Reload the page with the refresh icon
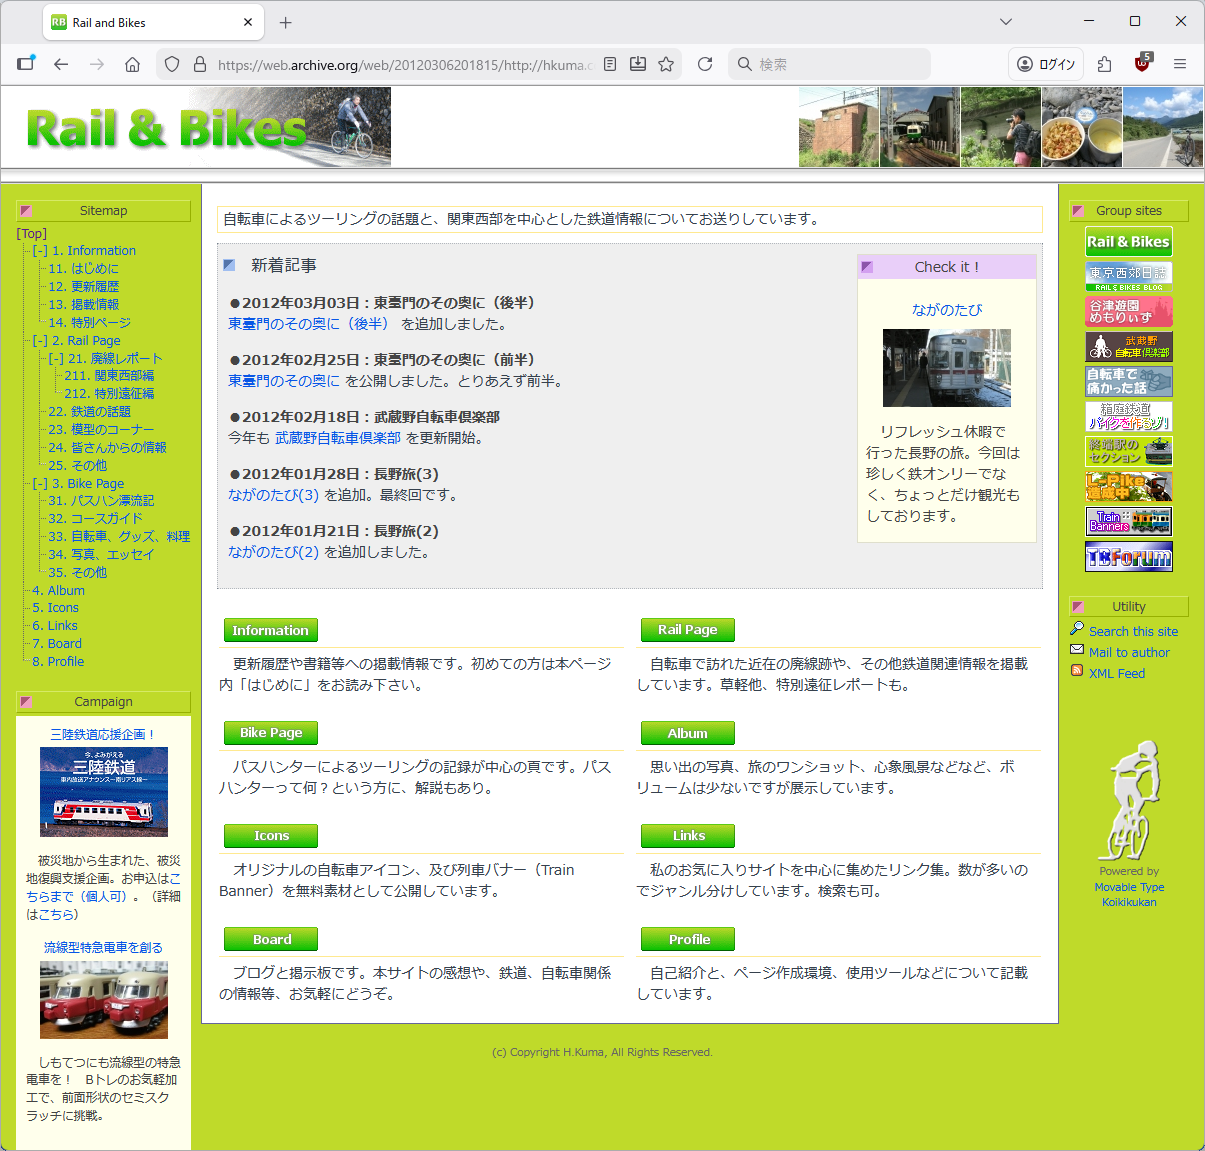This screenshot has height=1151, width=1205. [705, 64]
